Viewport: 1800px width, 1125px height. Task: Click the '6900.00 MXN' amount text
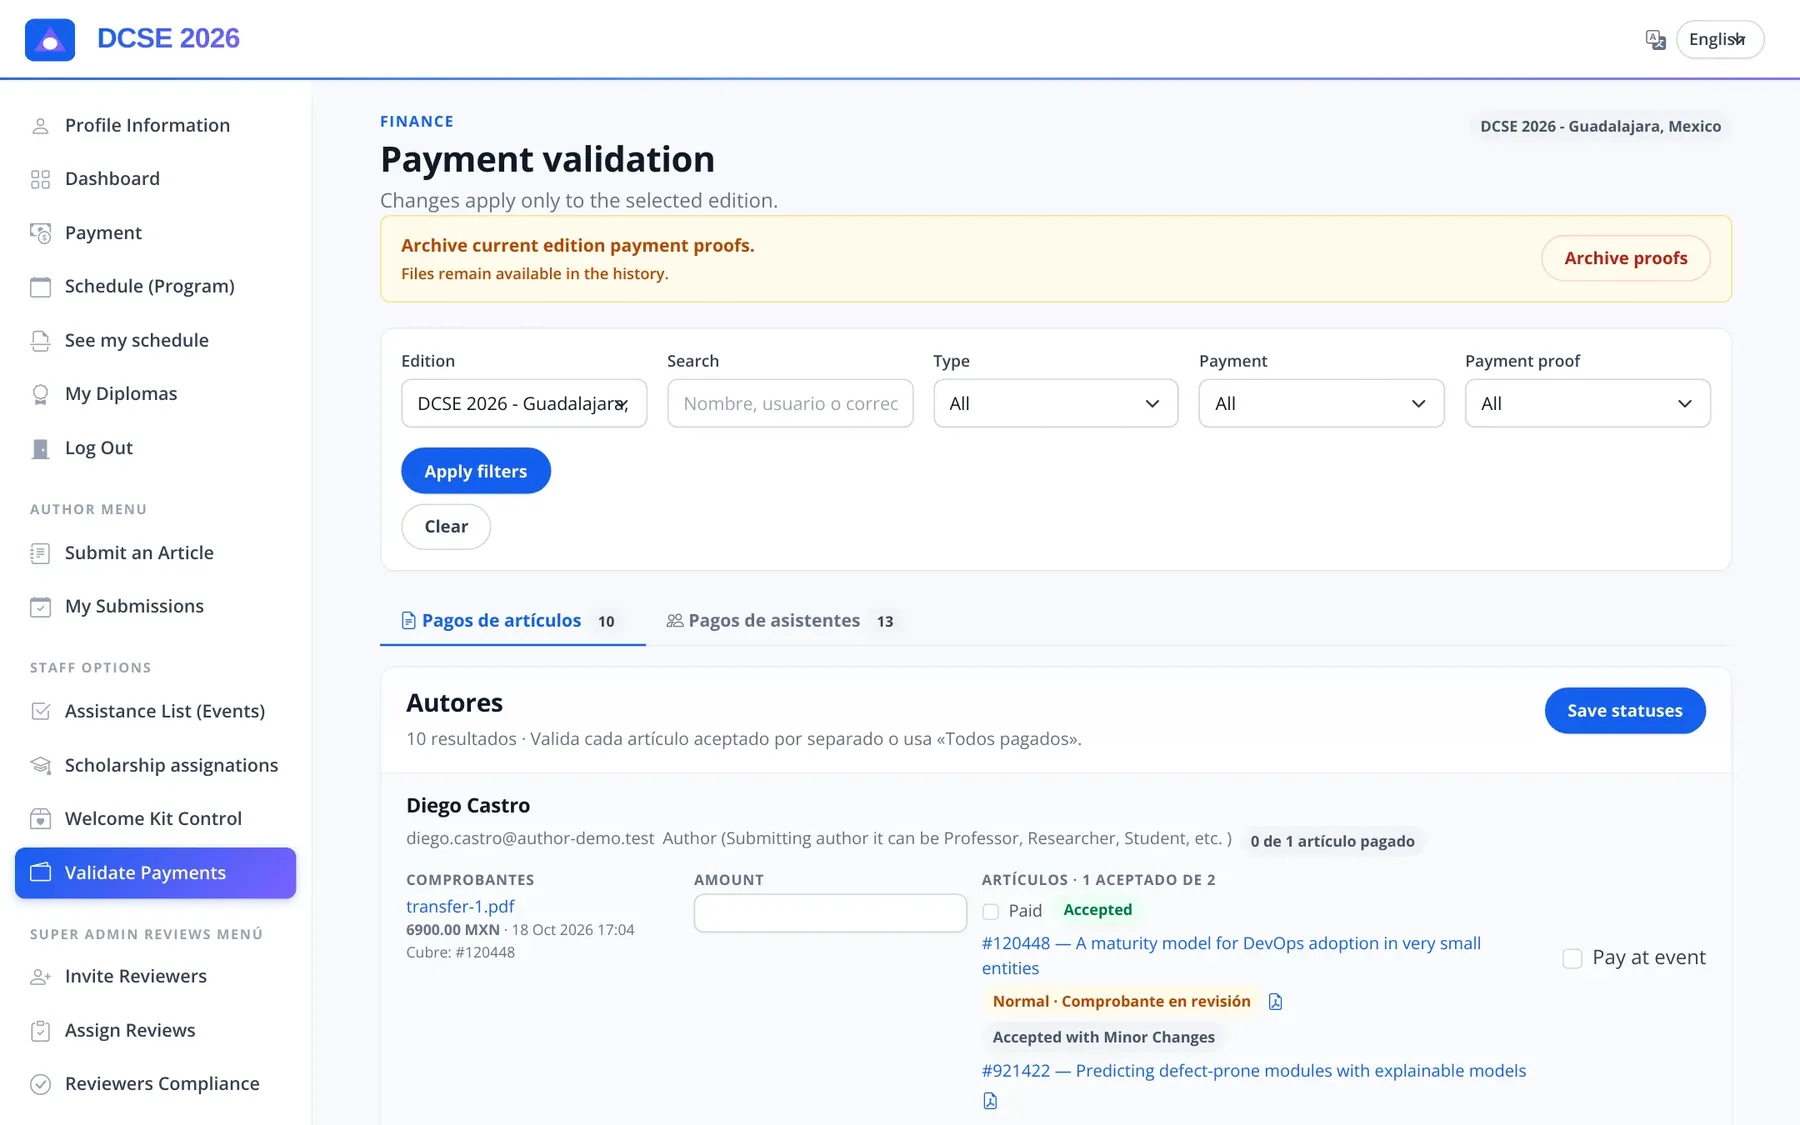point(453,930)
